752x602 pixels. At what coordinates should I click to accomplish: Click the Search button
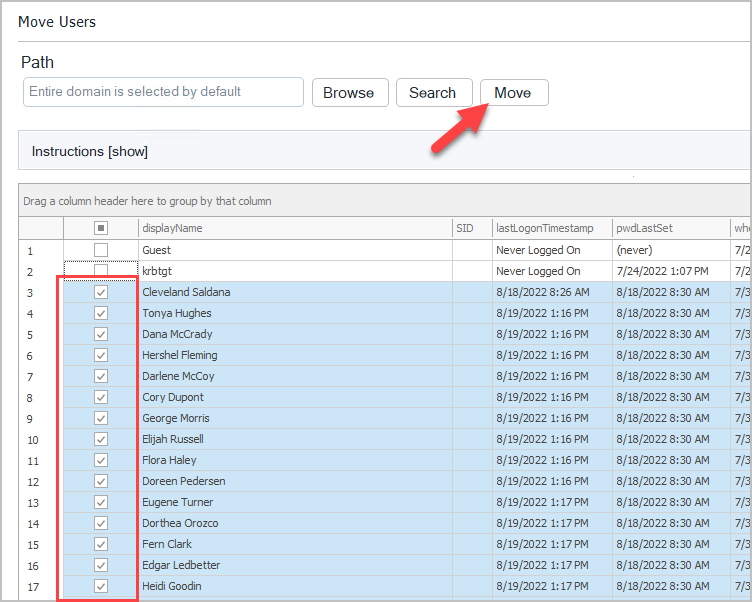432,93
